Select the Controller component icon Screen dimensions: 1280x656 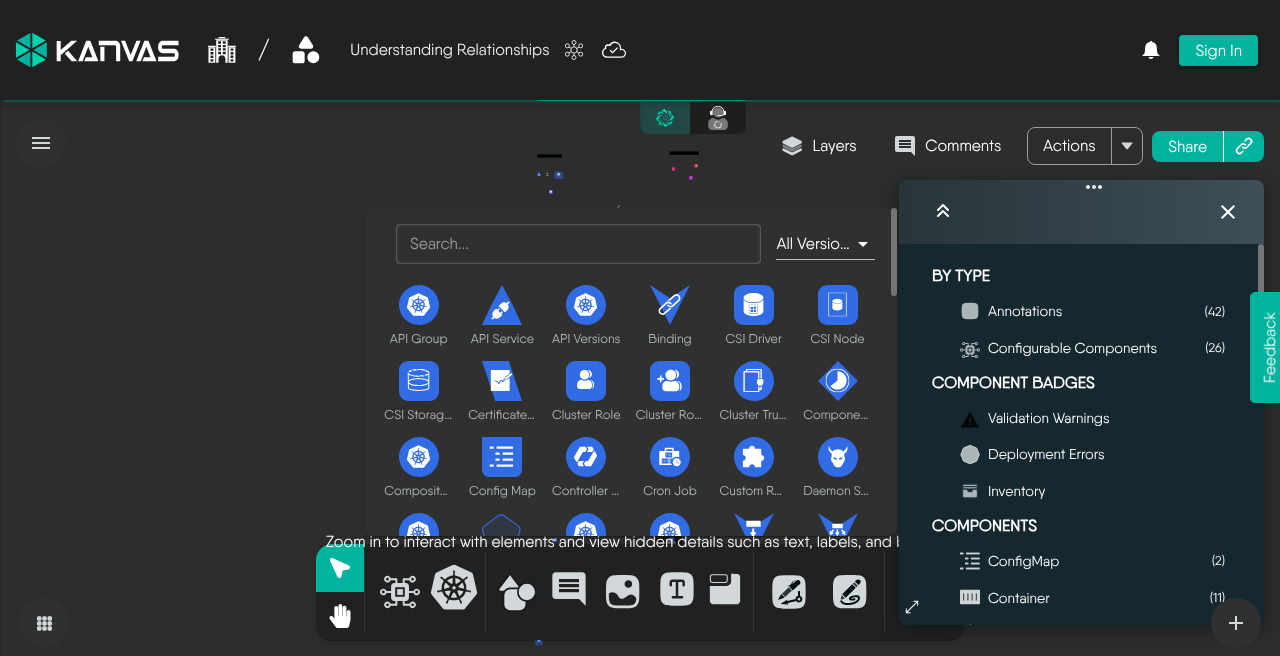point(586,457)
